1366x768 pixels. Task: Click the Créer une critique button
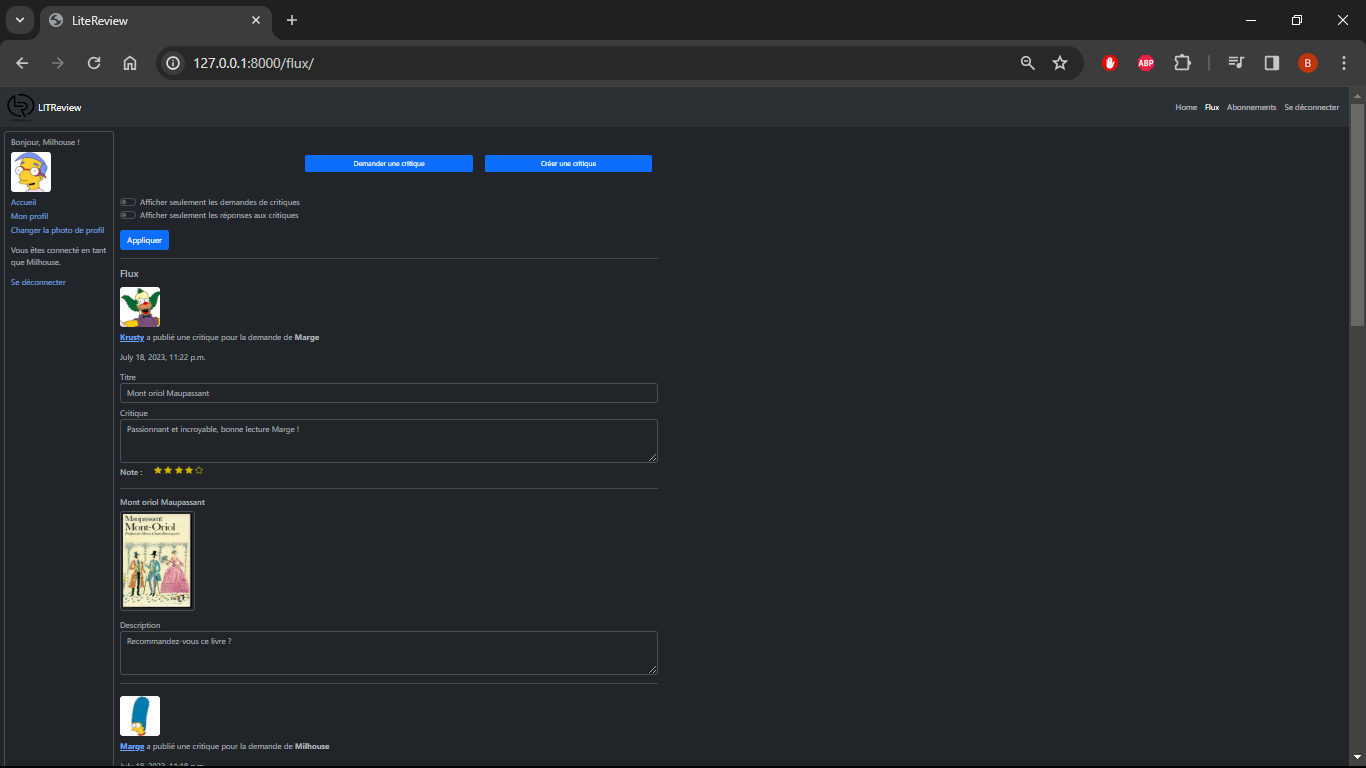tap(568, 163)
